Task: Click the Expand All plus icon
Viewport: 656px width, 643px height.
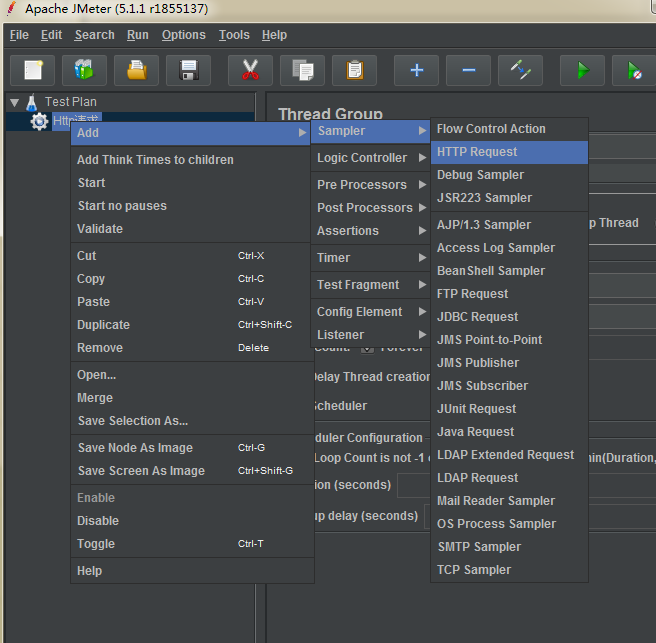Action: 416,70
